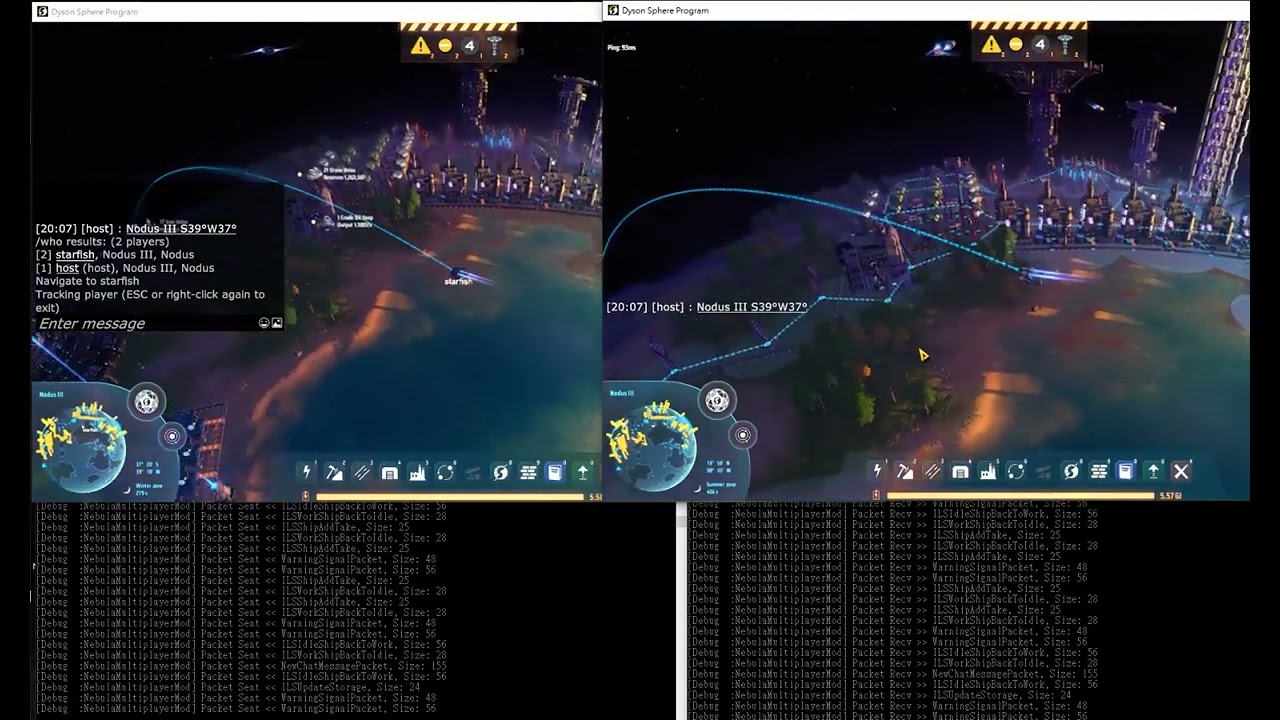The width and height of the screenshot is (1280, 720).
Task: Click host player link in chat
Action: point(67,268)
